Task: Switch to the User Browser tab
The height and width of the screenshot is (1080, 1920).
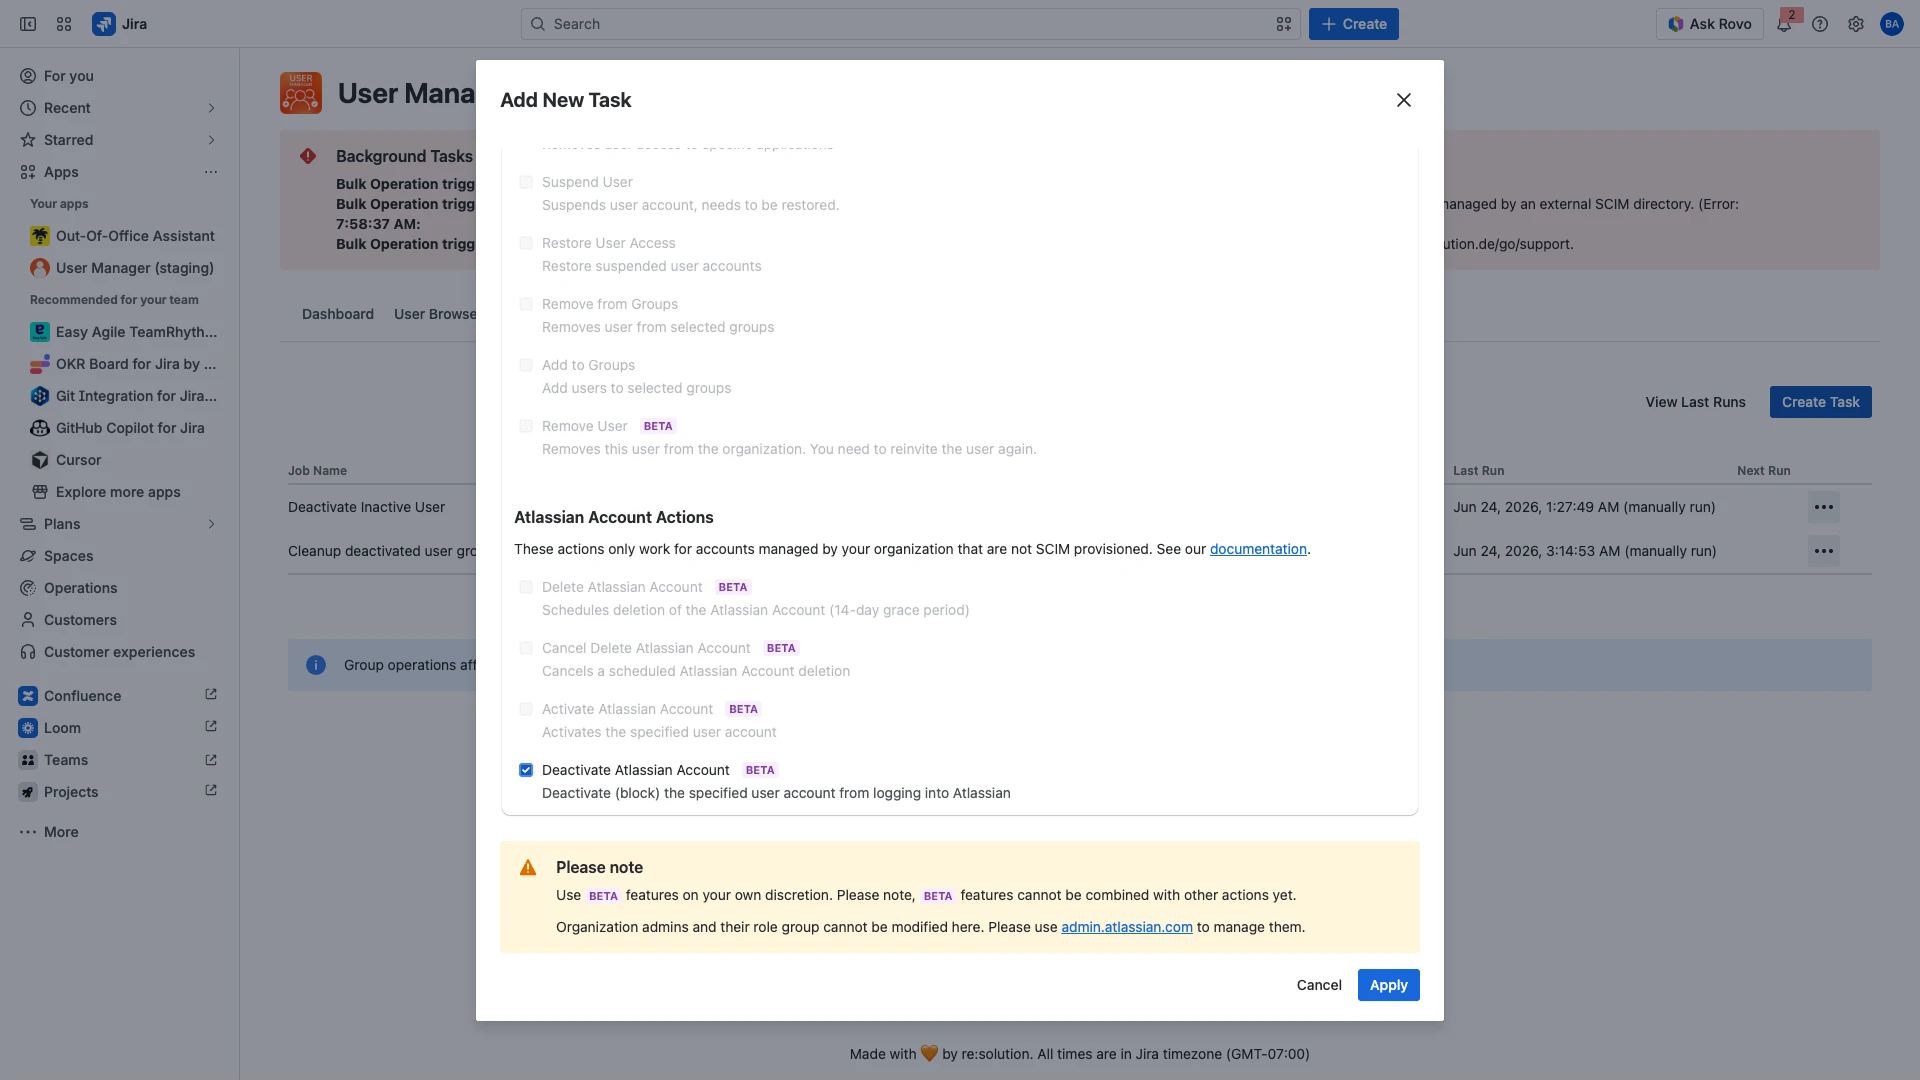Action: pos(435,314)
